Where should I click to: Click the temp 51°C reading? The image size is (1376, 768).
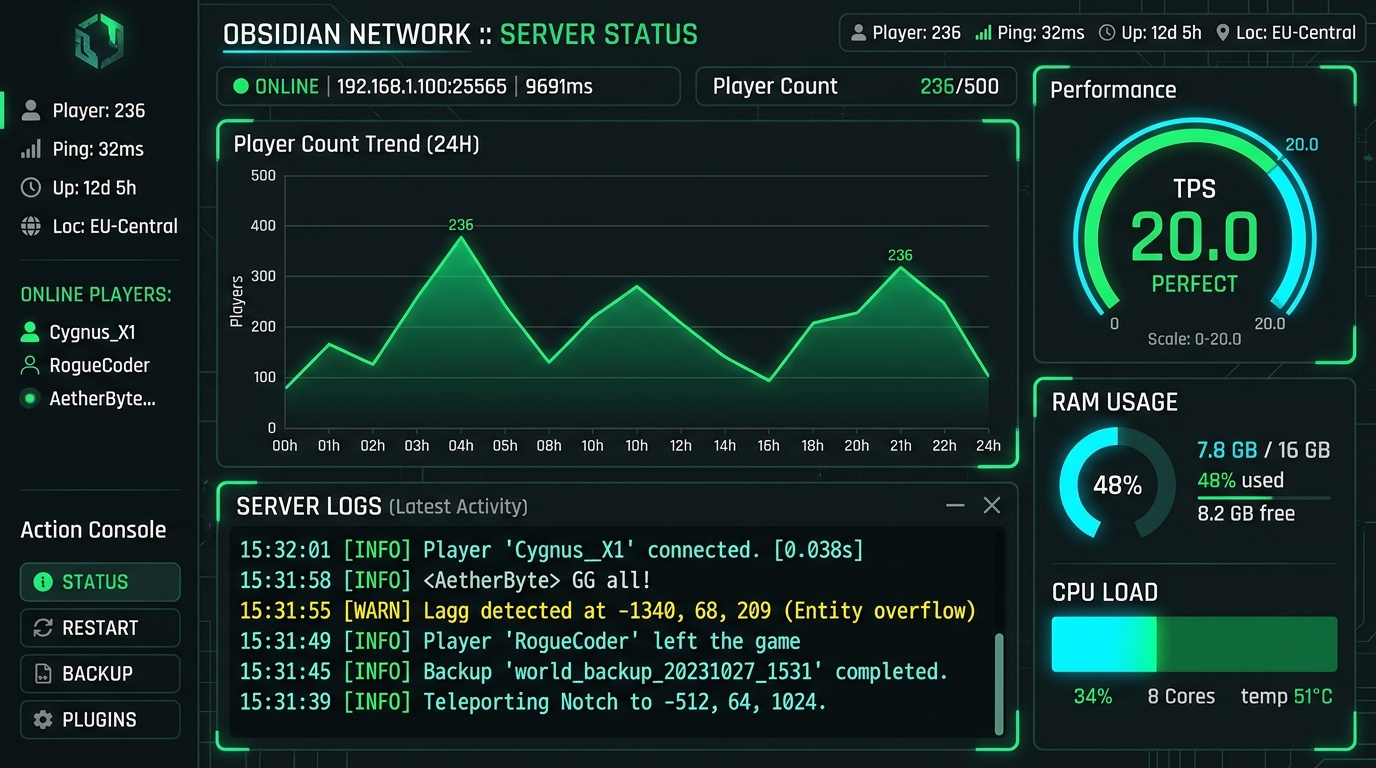[x=1287, y=697]
